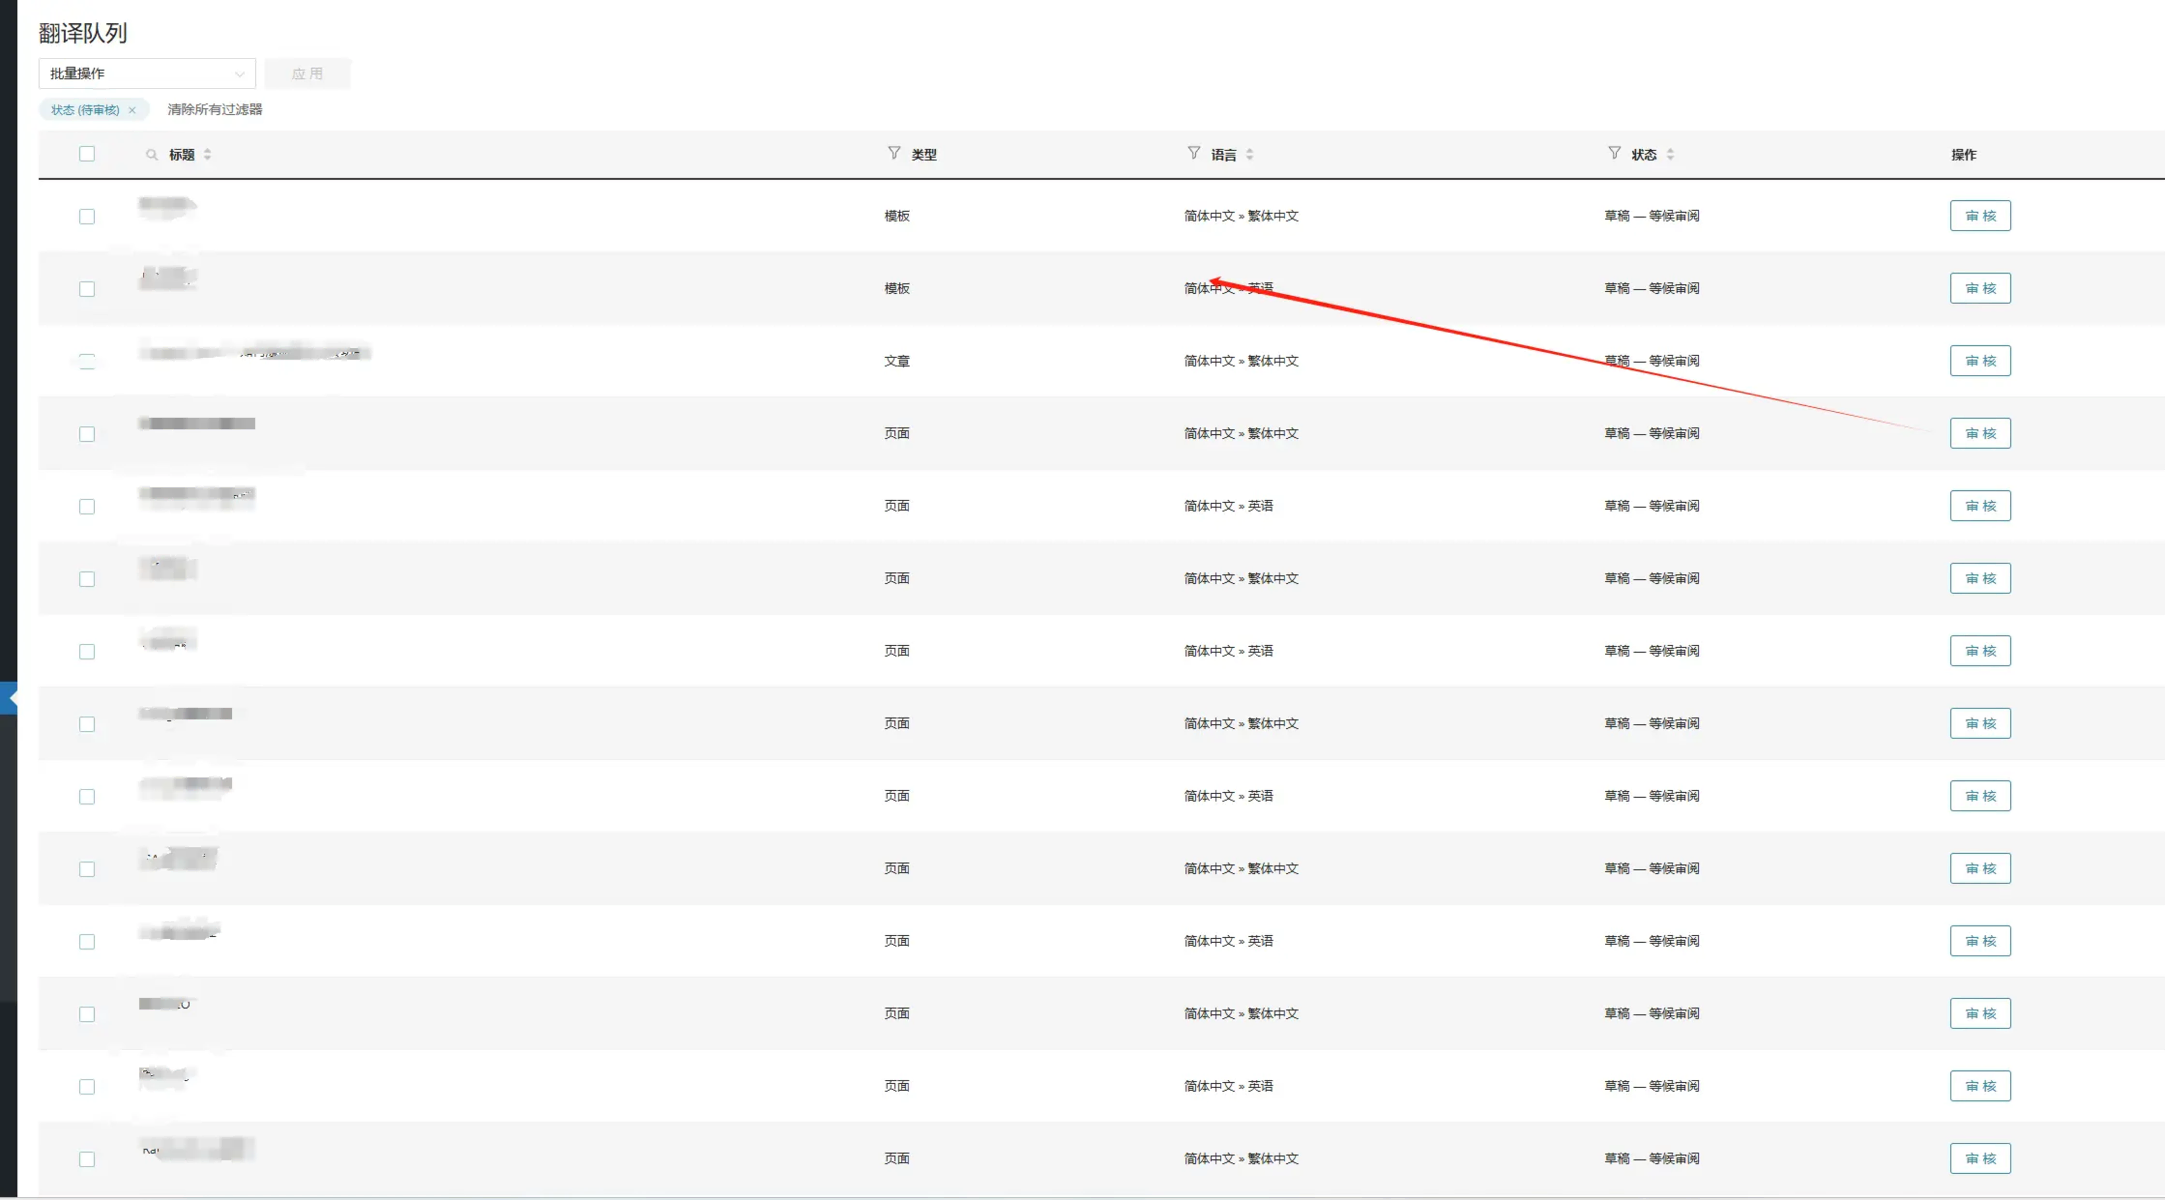Viewport: 2165px width, 1200px height.
Task: Click 审核 for the 模板 繁体中文 row
Action: point(1980,216)
